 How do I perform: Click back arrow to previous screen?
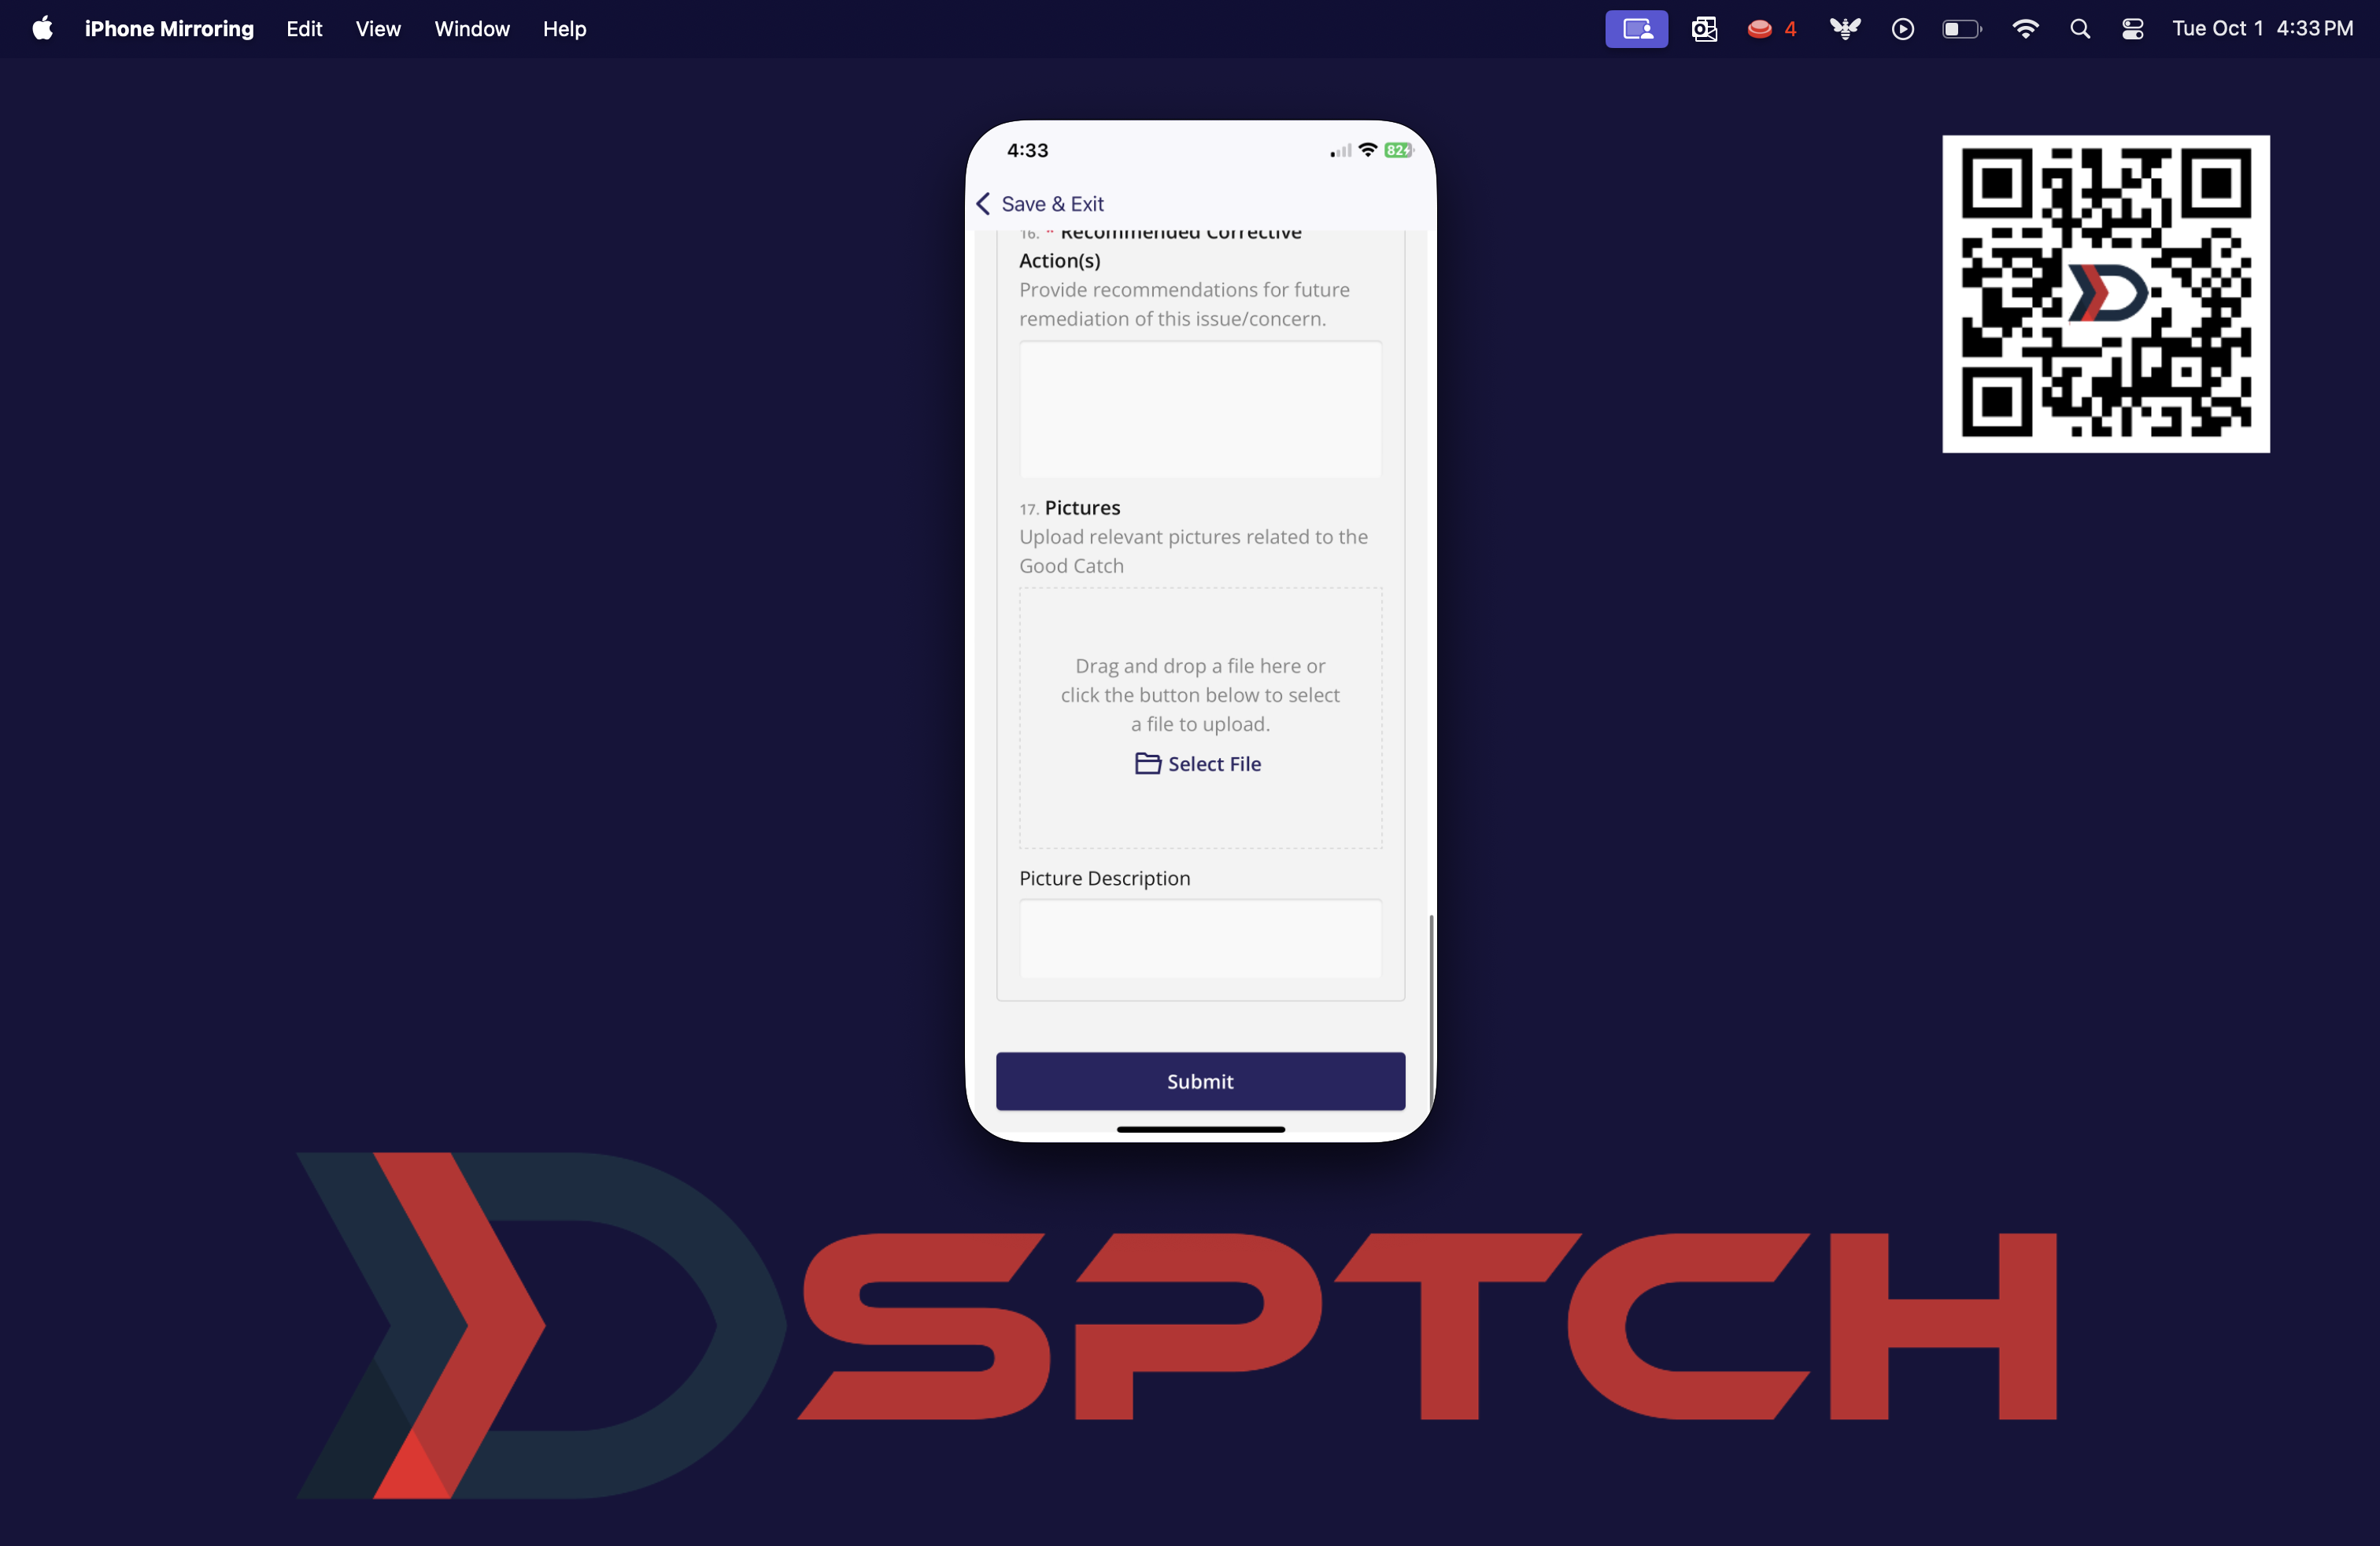(x=984, y=203)
